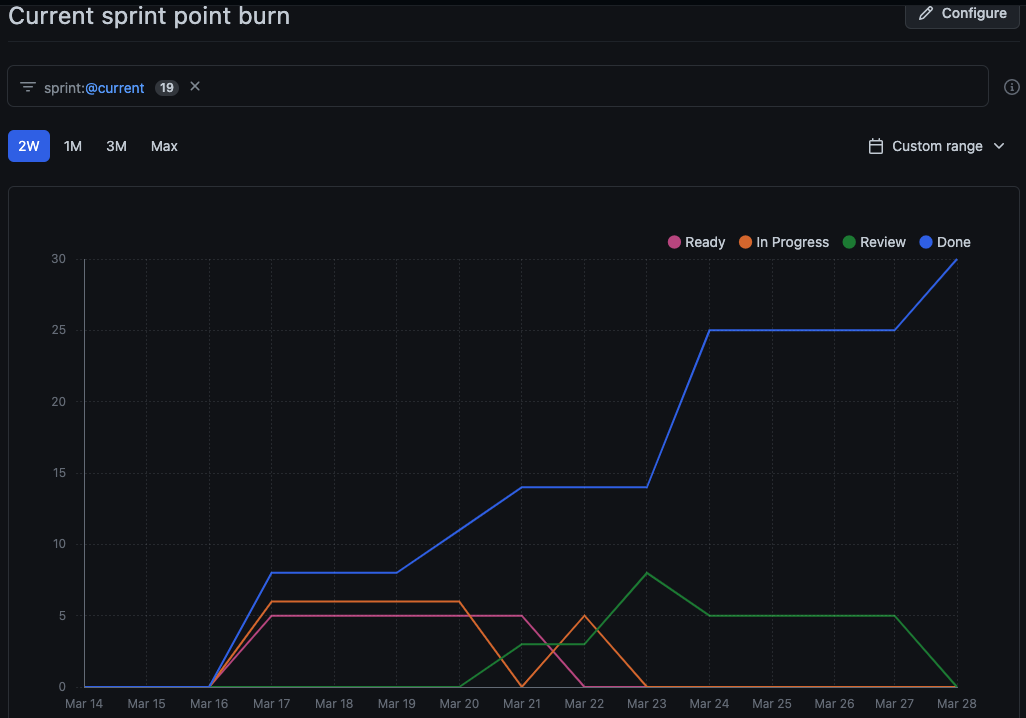1026x718 pixels.
Task: Select the Max time range option
Action: tap(163, 146)
